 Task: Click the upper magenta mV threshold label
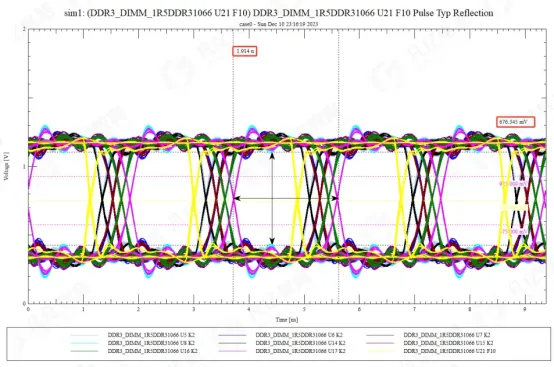(513, 184)
